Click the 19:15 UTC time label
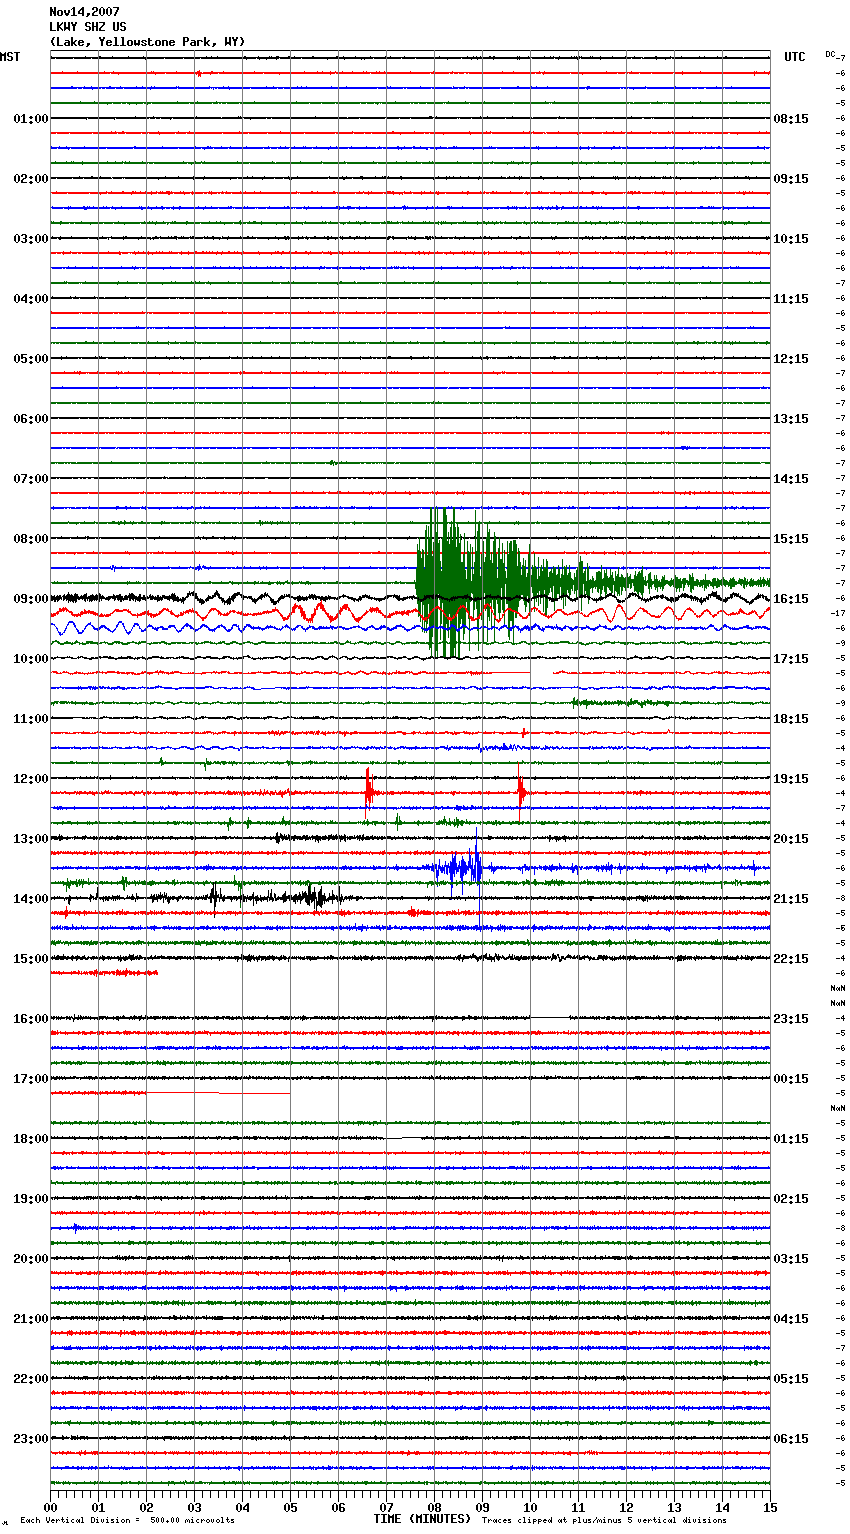The image size is (850, 1534). [791, 779]
